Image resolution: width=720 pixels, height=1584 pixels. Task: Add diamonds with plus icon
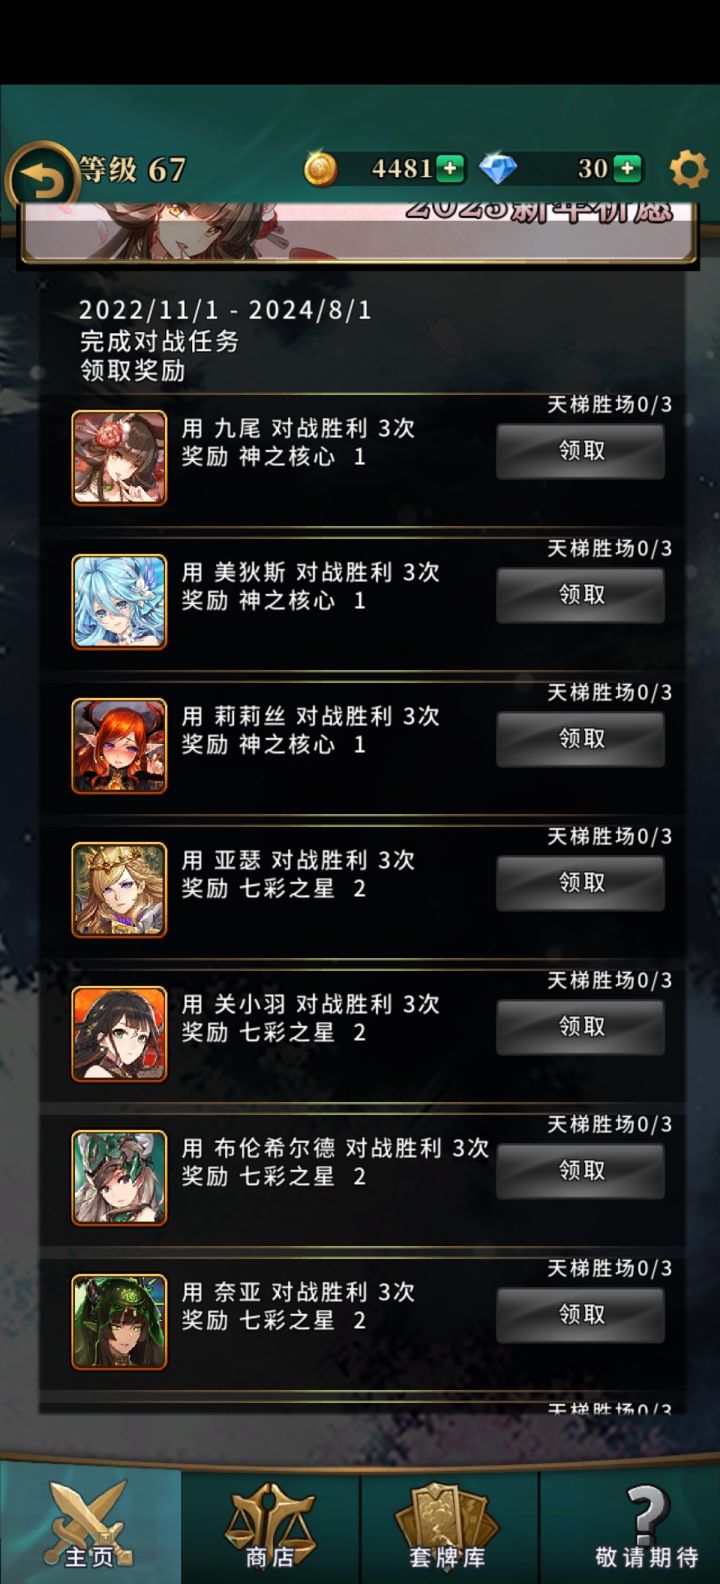click(x=627, y=169)
